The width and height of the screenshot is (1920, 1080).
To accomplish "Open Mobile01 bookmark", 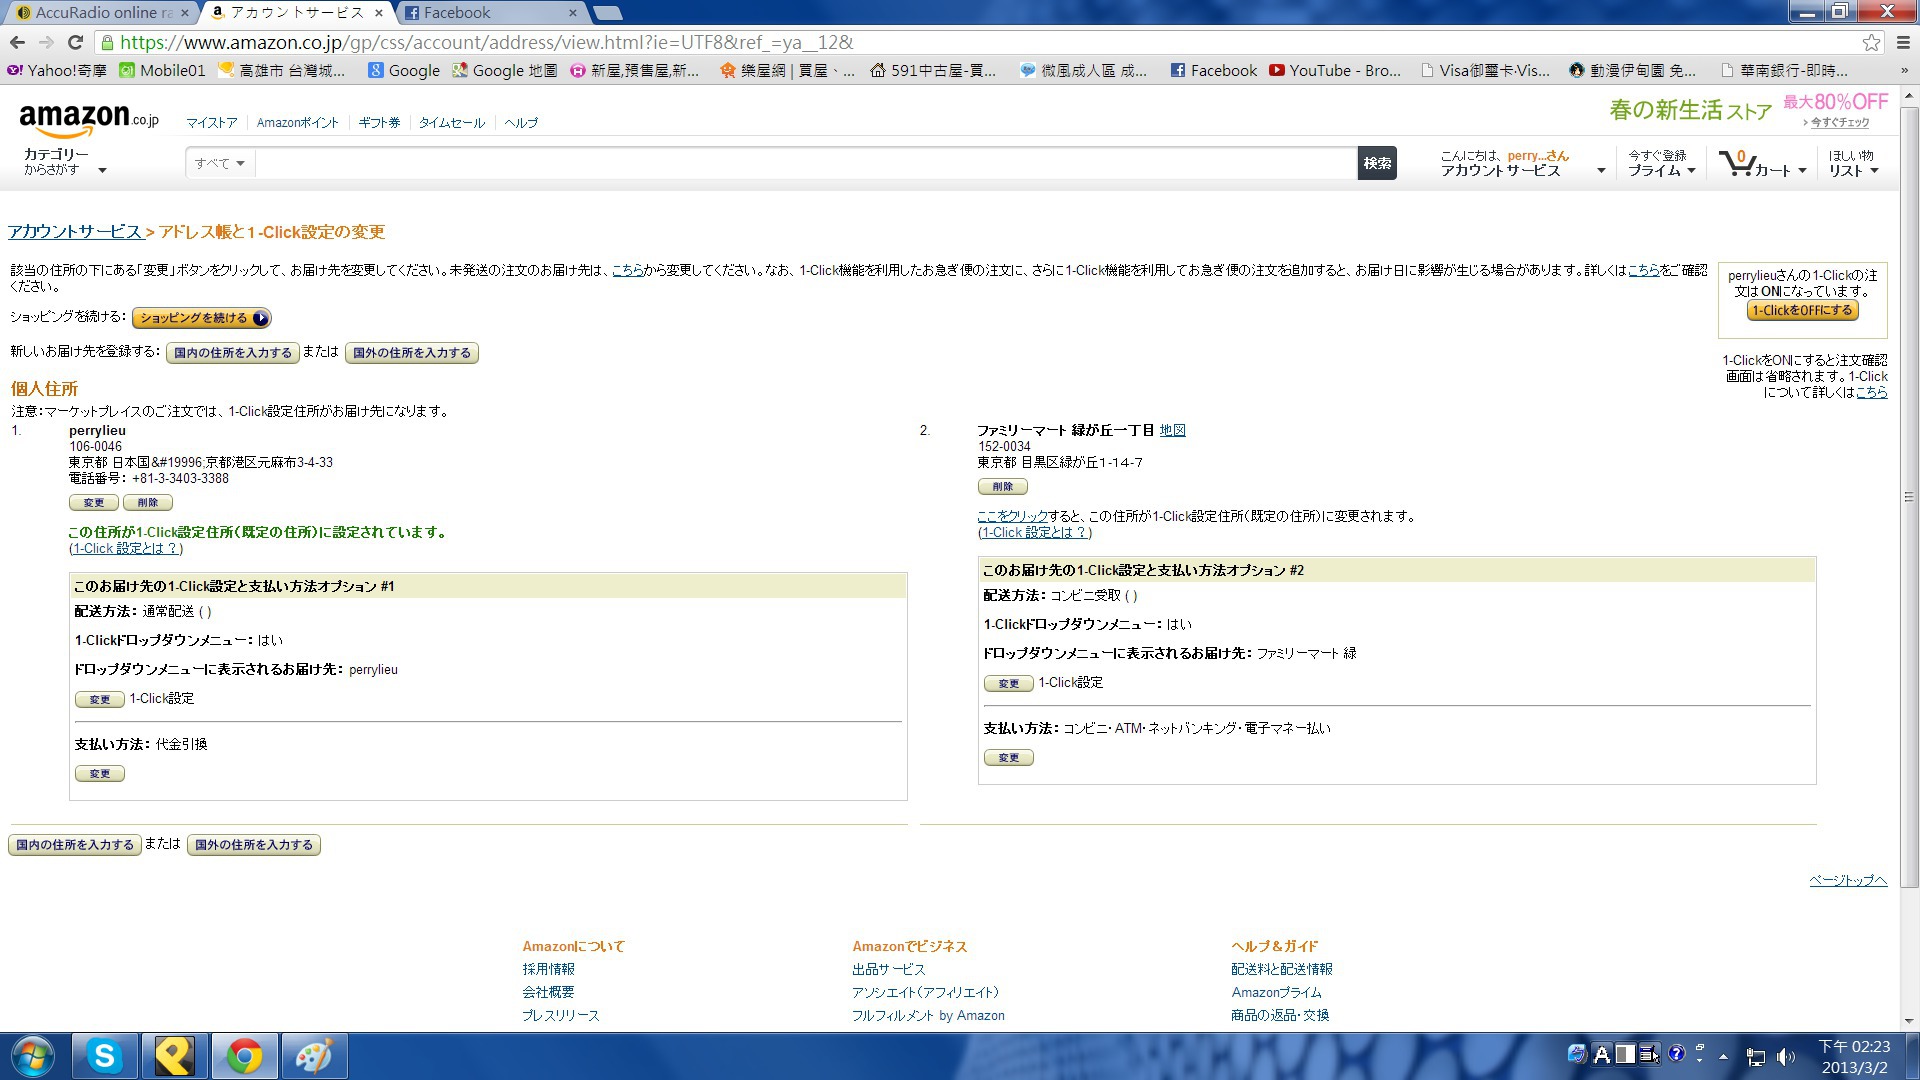I will pos(162,70).
